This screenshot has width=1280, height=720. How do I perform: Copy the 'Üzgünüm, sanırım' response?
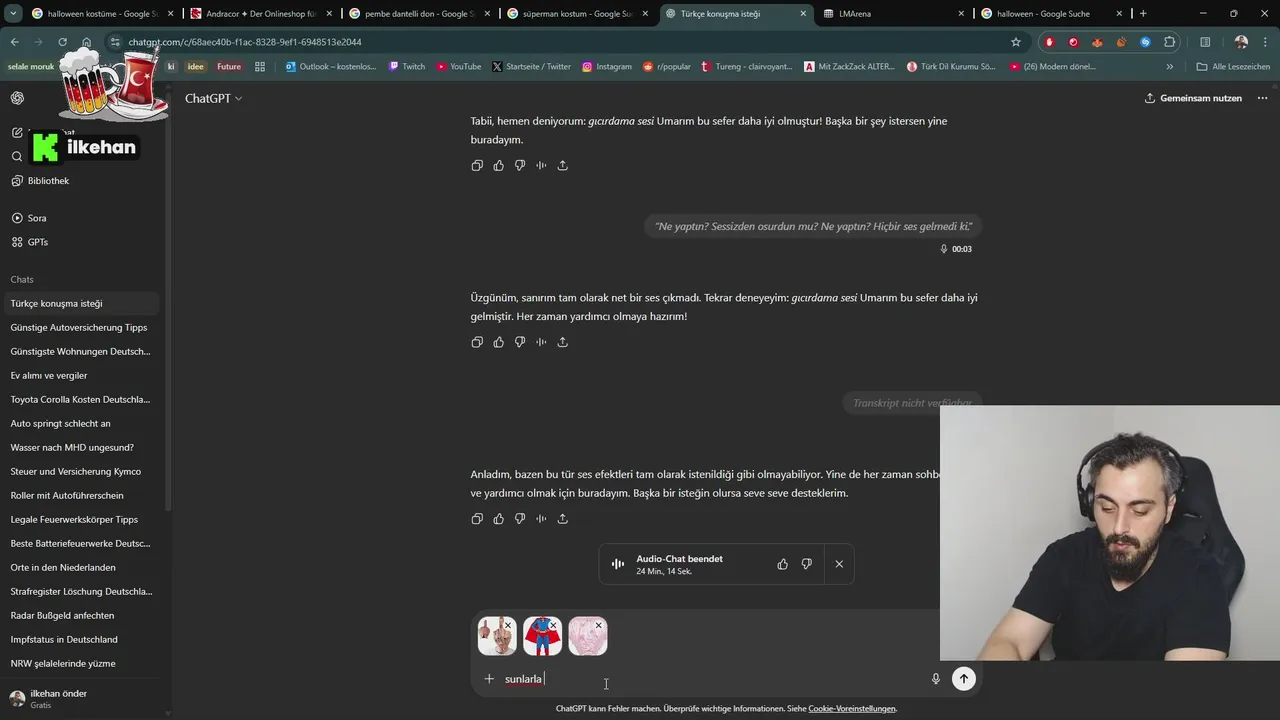click(477, 342)
